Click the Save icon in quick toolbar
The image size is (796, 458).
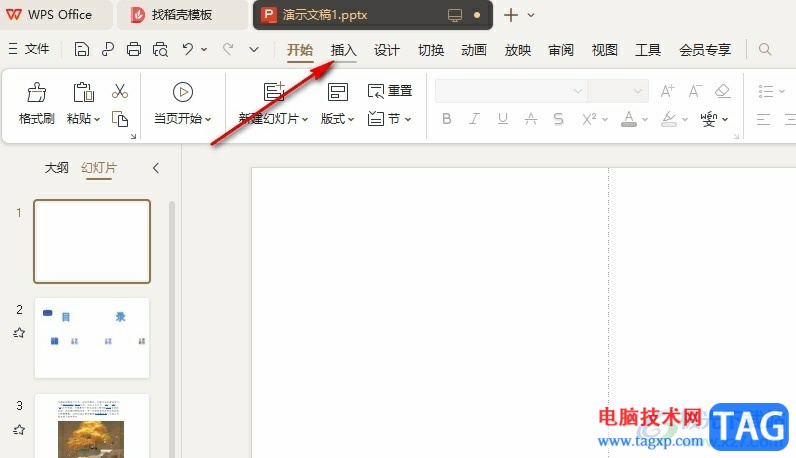[81, 49]
